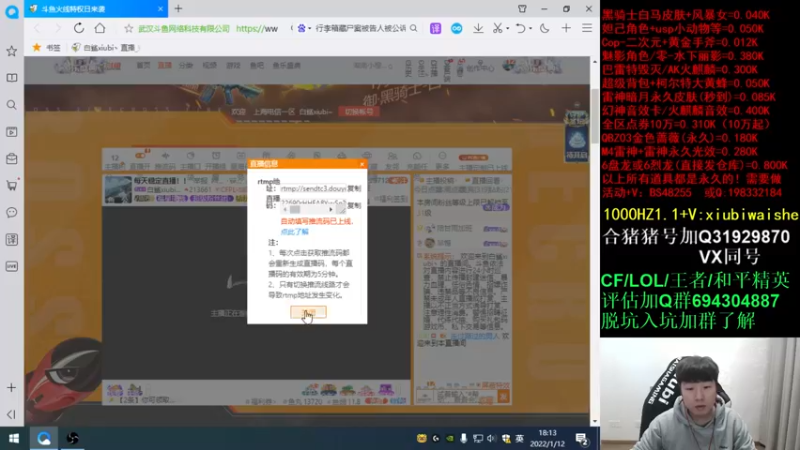Open the 白鲨xiubi 直播 bookmark
The height and width of the screenshot is (450, 800).
click(104, 47)
